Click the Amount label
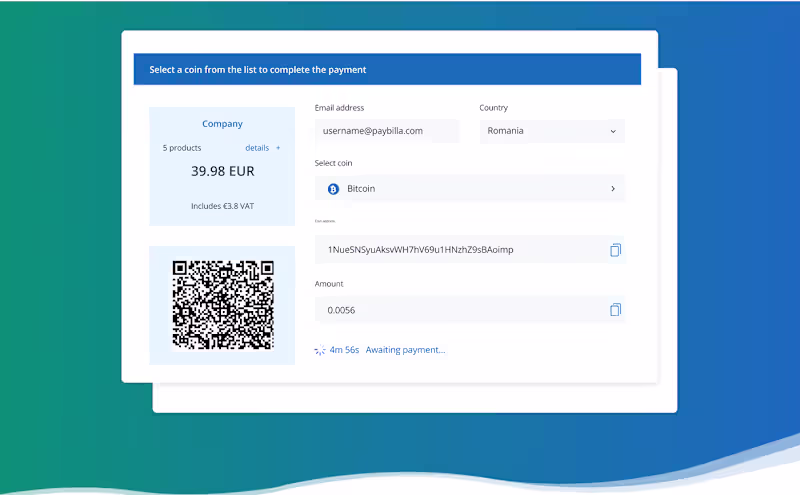The image size is (800, 495). coord(329,284)
